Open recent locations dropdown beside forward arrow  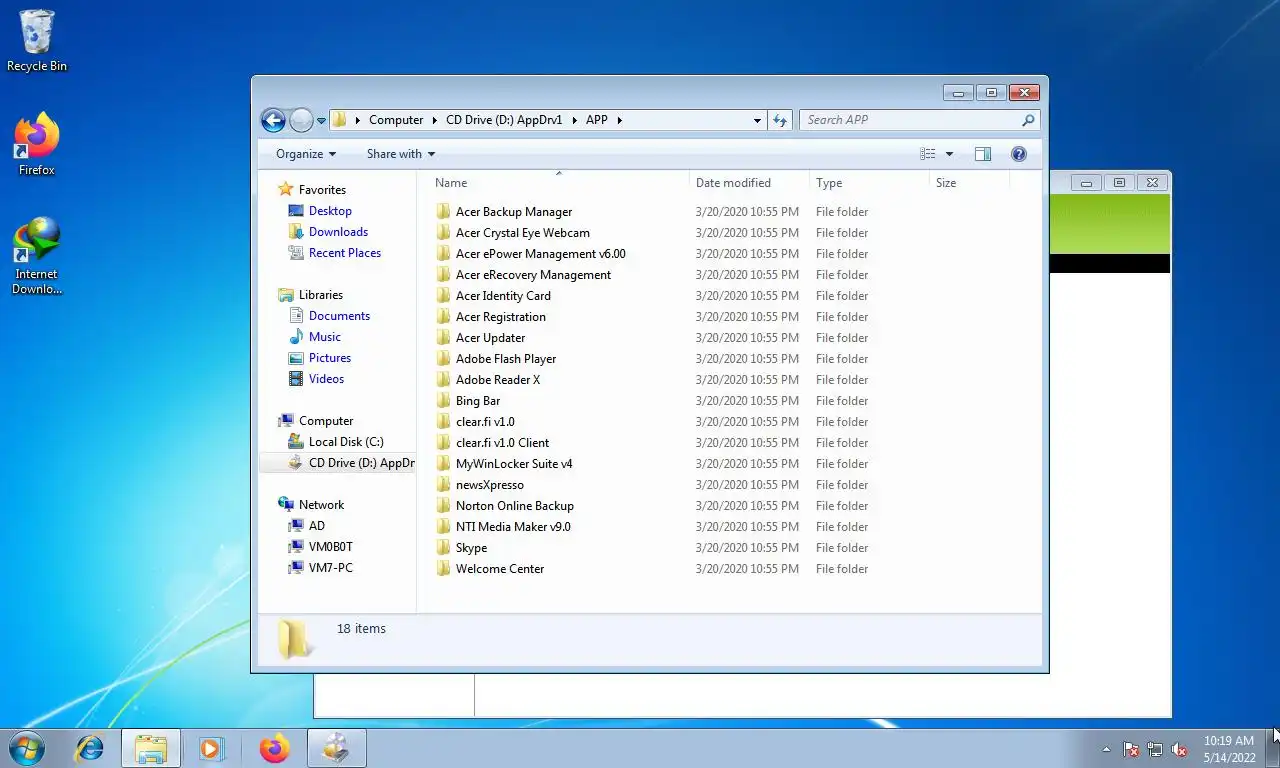click(x=321, y=121)
